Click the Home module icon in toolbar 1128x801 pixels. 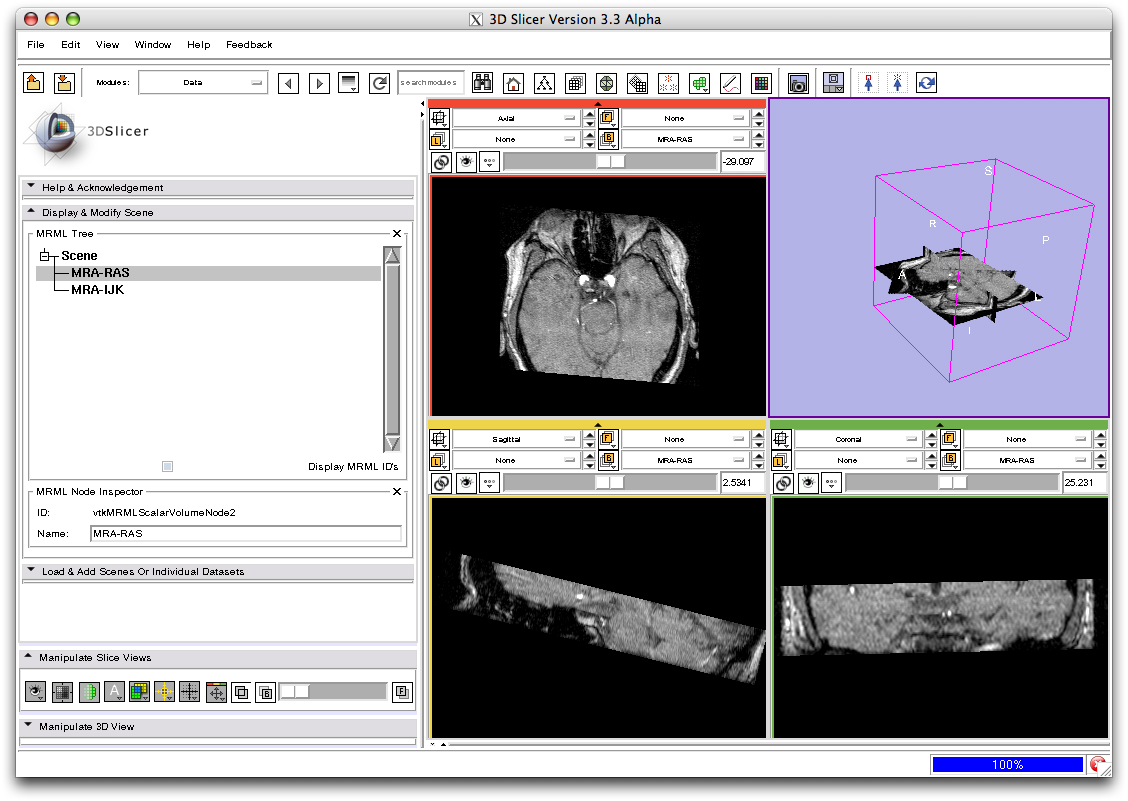point(513,84)
